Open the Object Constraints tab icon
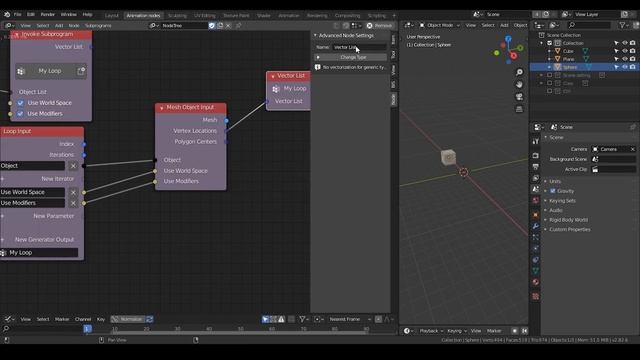This screenshot has height=360, width=640. click(x=536, y=260)
